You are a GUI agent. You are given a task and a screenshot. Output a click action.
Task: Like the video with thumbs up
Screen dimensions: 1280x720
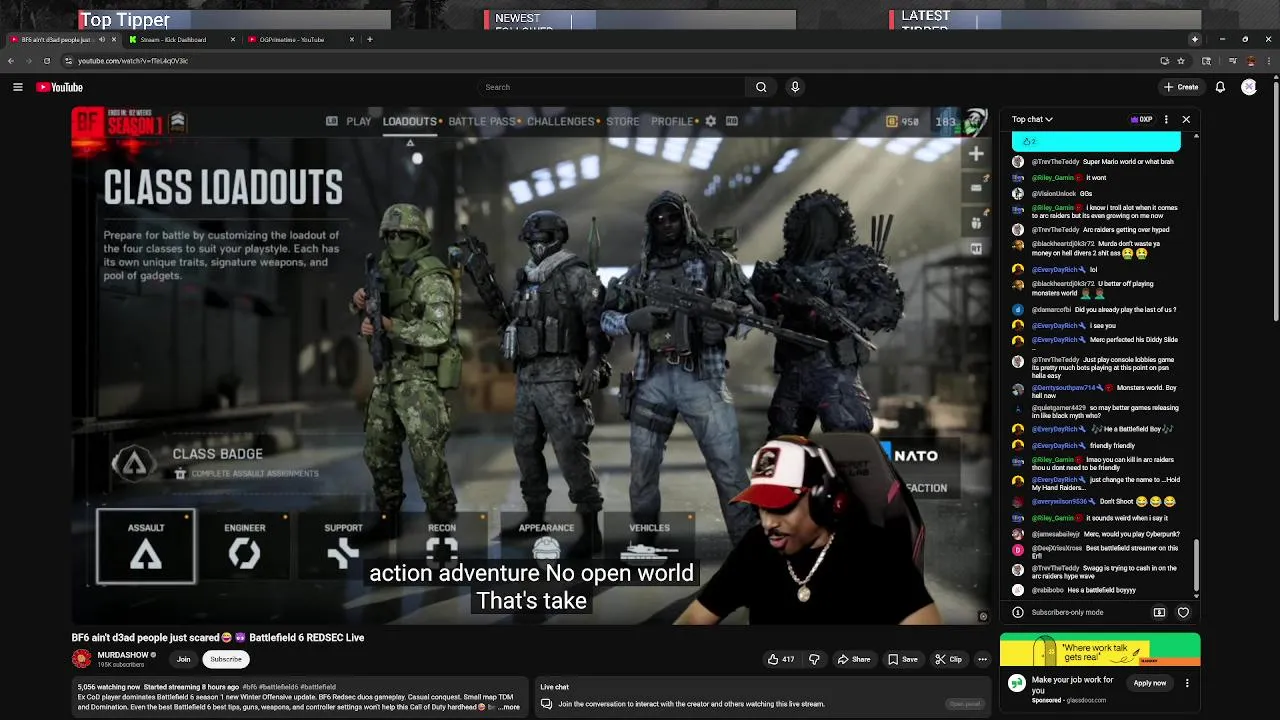pyautogui.click(x=780, y=659)
